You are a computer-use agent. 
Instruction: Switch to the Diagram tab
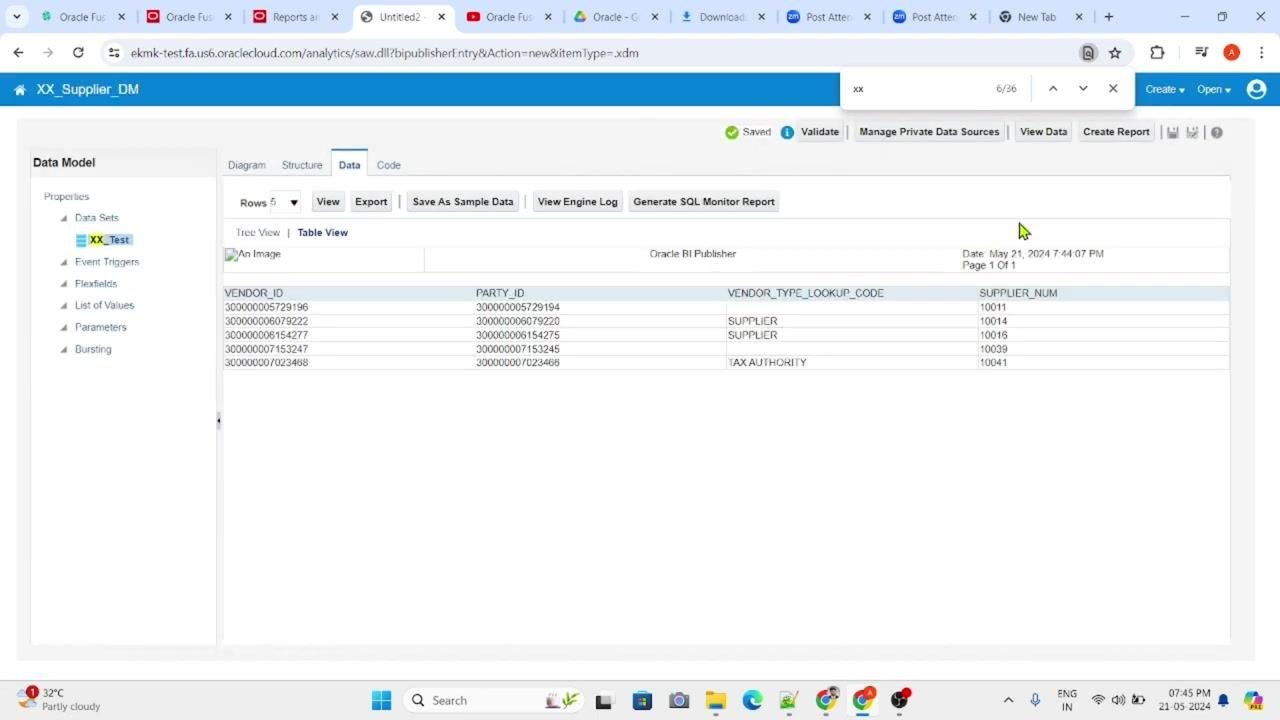(247, 165)
